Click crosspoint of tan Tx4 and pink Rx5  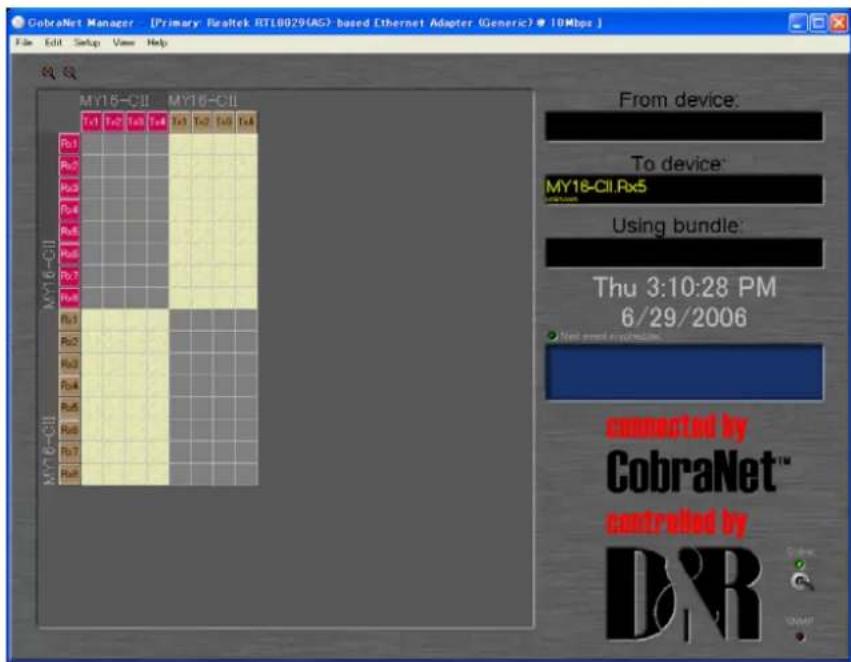[x=246, y=232]
